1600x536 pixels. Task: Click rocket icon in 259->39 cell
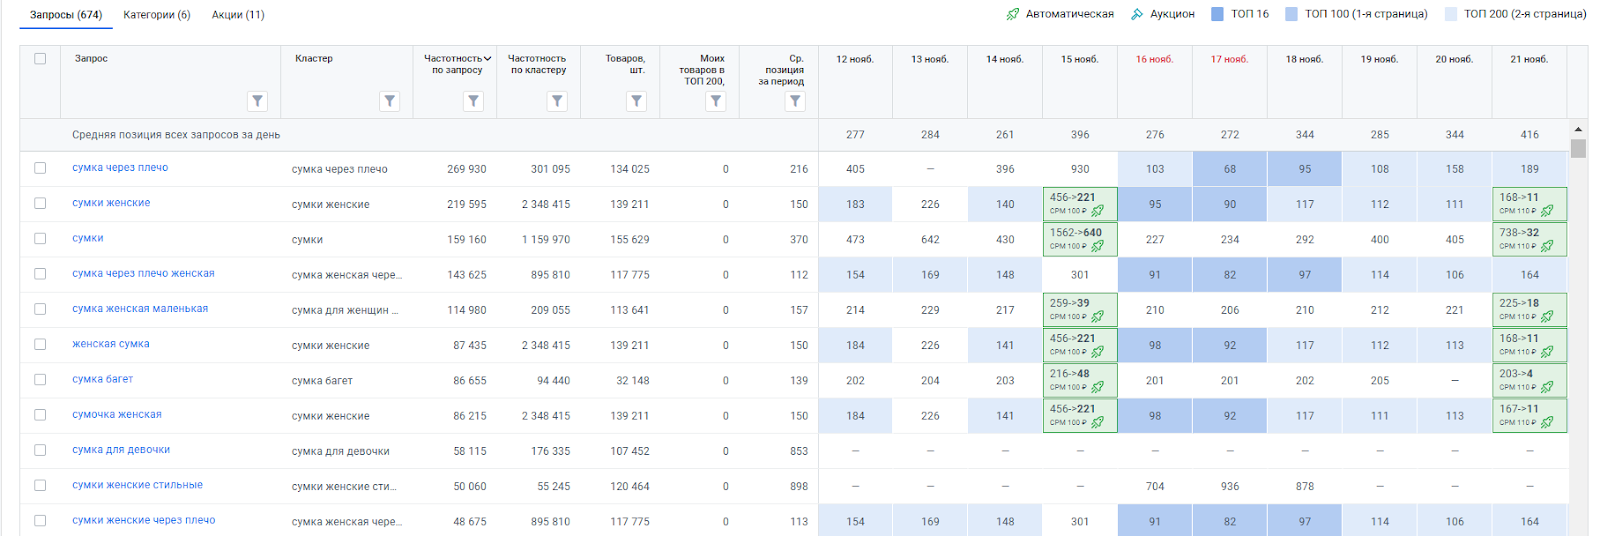(1097, 317)
